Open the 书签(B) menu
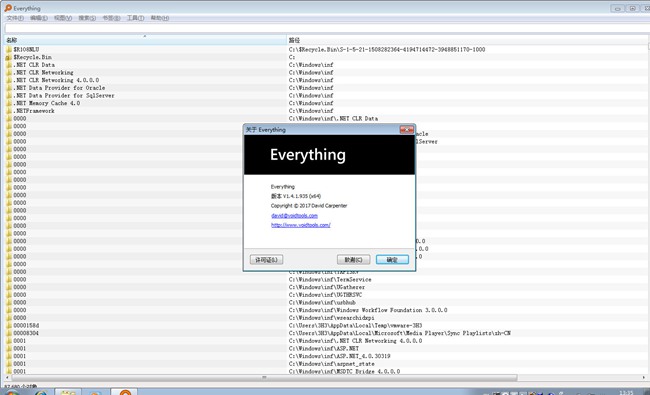This screenshot has width=650, height=395. (x=111, y=18)
